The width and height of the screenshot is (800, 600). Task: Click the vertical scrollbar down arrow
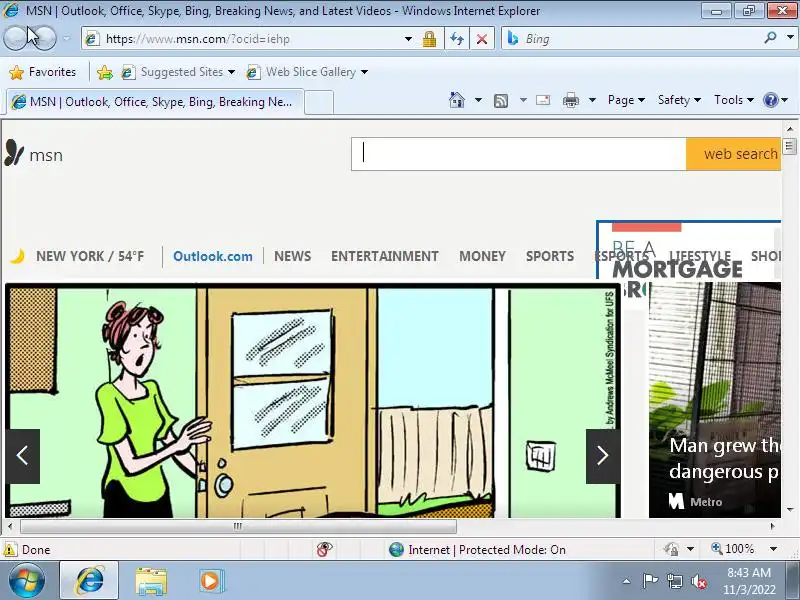coord(790,510)
